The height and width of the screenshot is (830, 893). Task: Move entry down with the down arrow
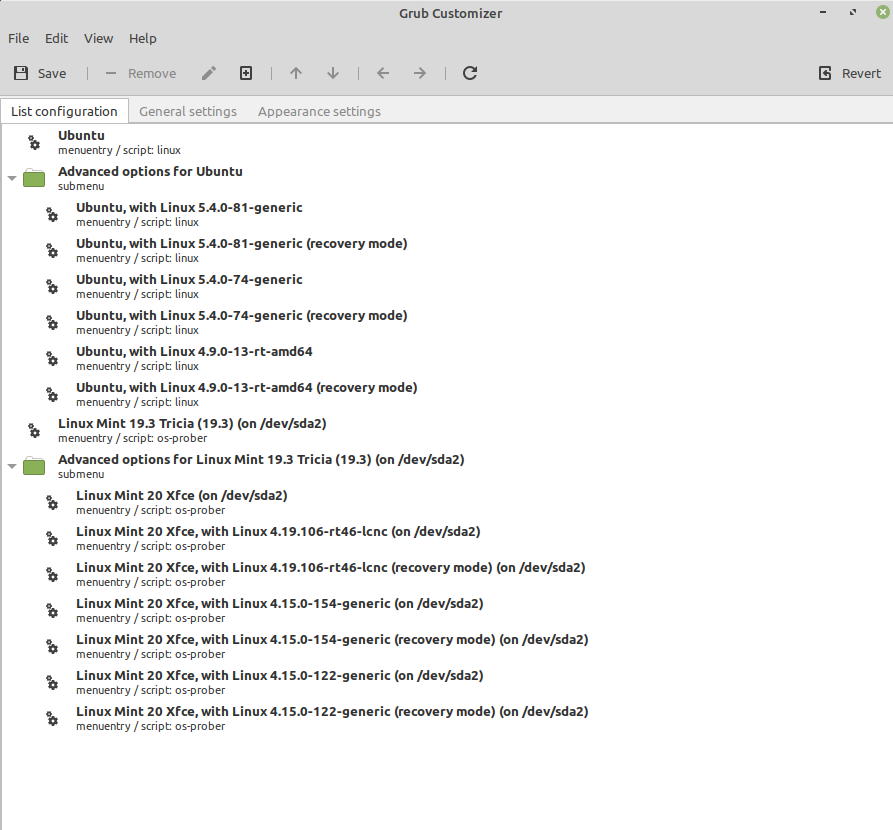(x=333, y=73)
